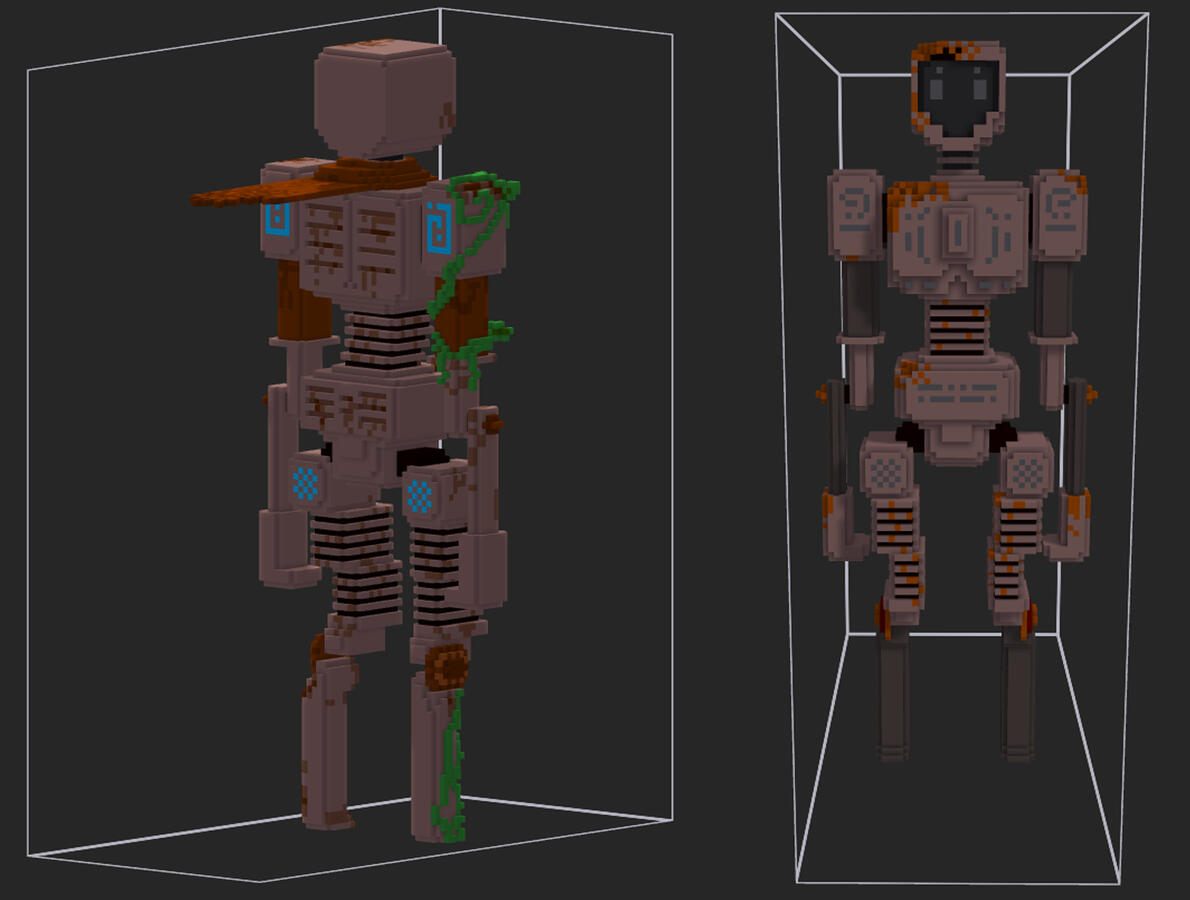Select the left robot's black striped spine
This screenshot has width=1190, height=900.
point(385,338)
